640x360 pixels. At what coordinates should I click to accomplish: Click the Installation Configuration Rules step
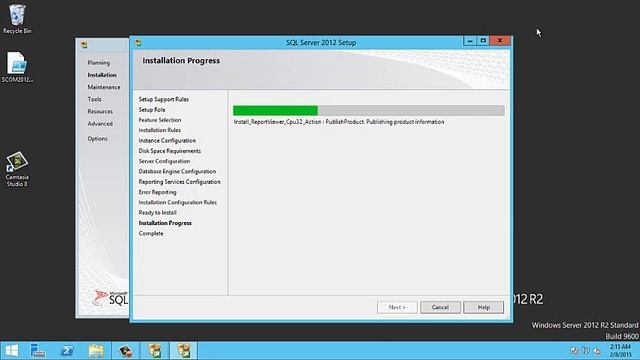[x=178, y=202]
